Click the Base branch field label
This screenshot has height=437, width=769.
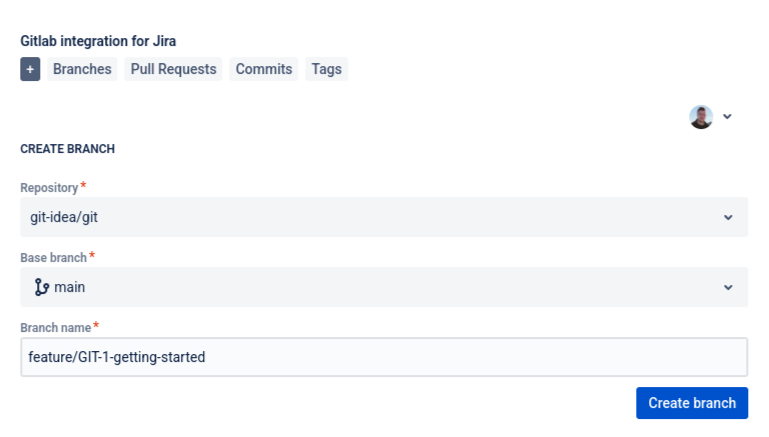tap(53, 258)
